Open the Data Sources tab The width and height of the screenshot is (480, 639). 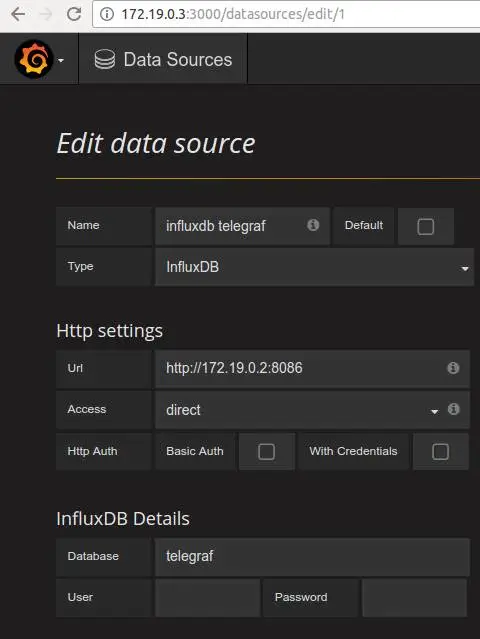click(163, 59)
